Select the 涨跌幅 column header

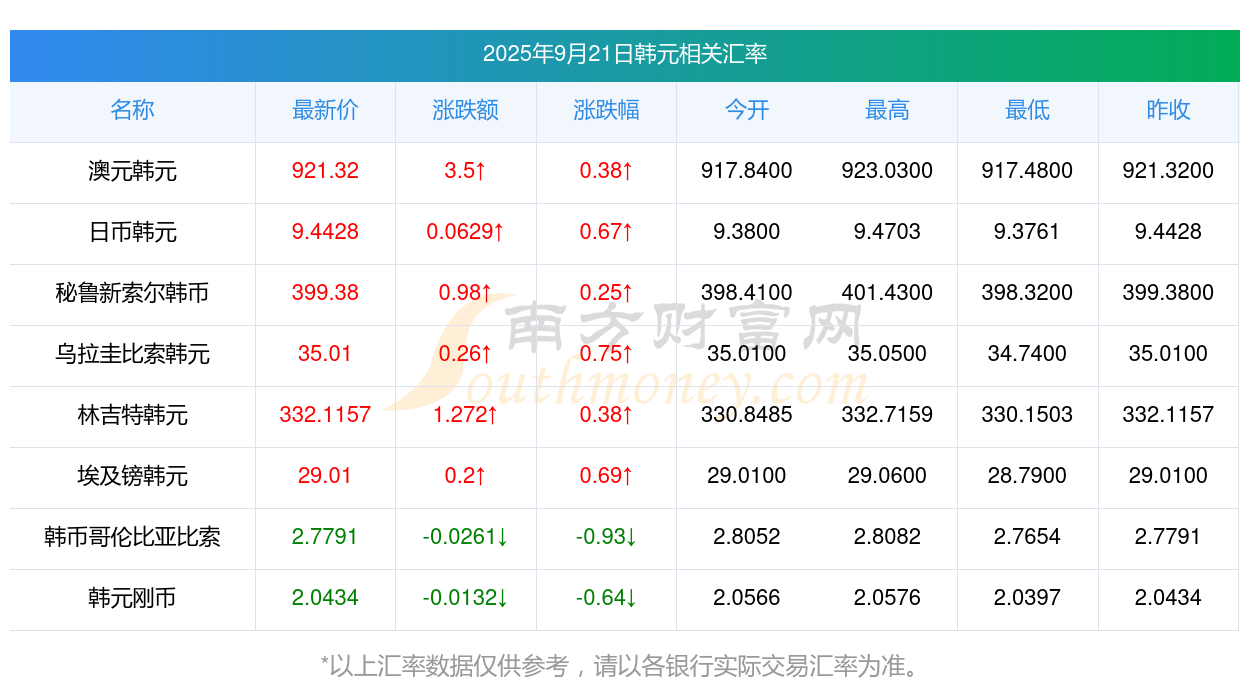click(x=607, y=110)
